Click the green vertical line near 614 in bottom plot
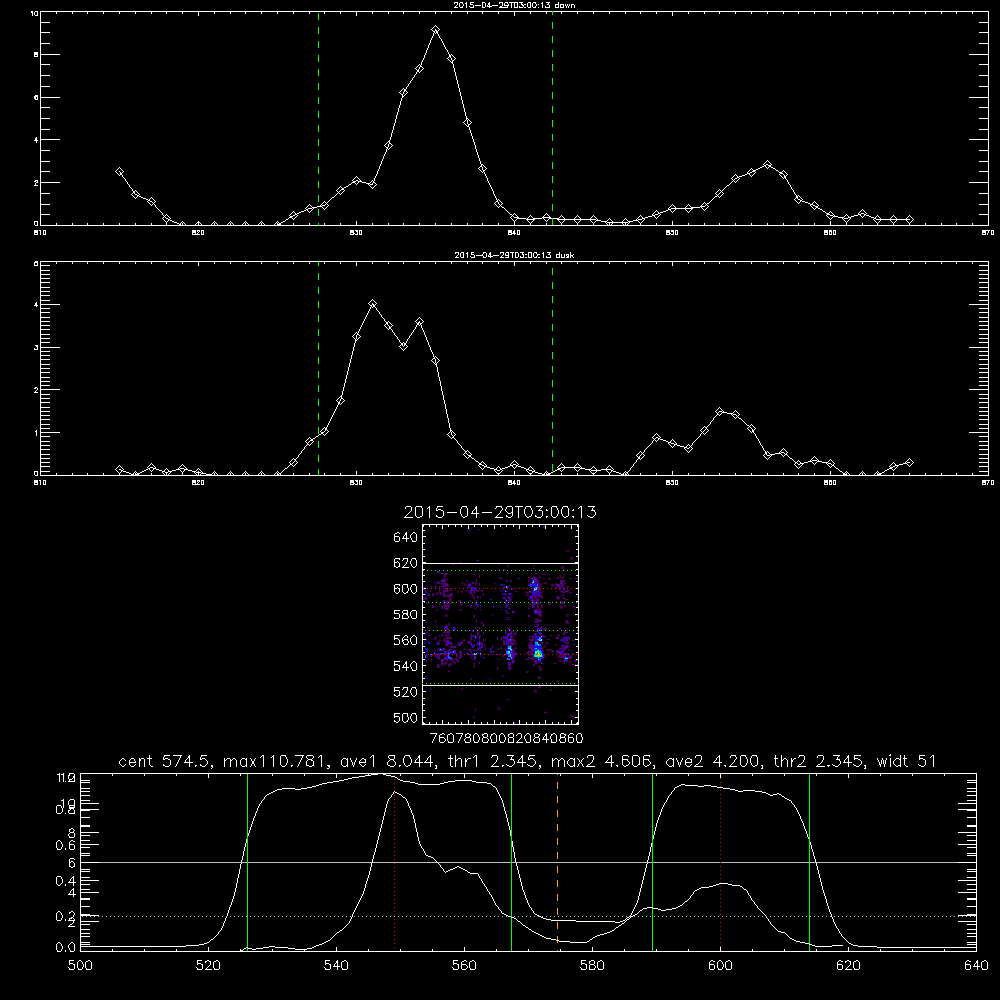 pos(809,861)
